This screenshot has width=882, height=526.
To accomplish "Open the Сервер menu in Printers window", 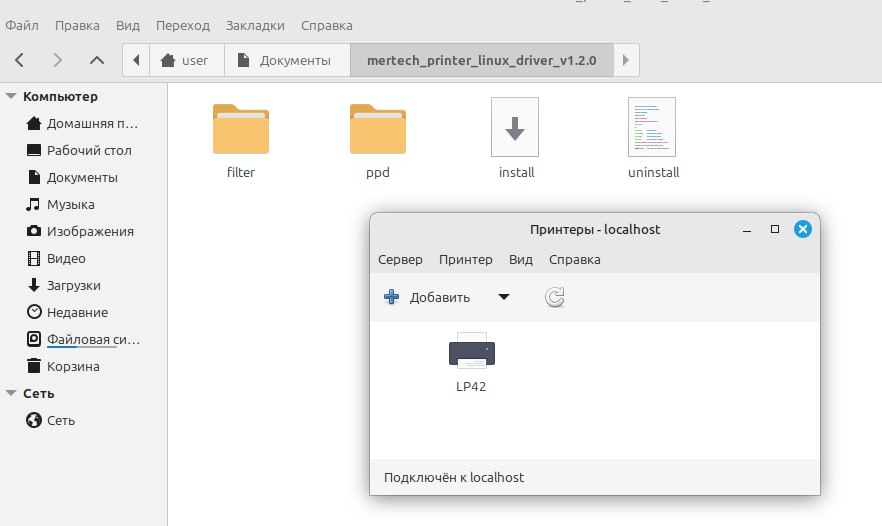I will click(x=400, y=259).
